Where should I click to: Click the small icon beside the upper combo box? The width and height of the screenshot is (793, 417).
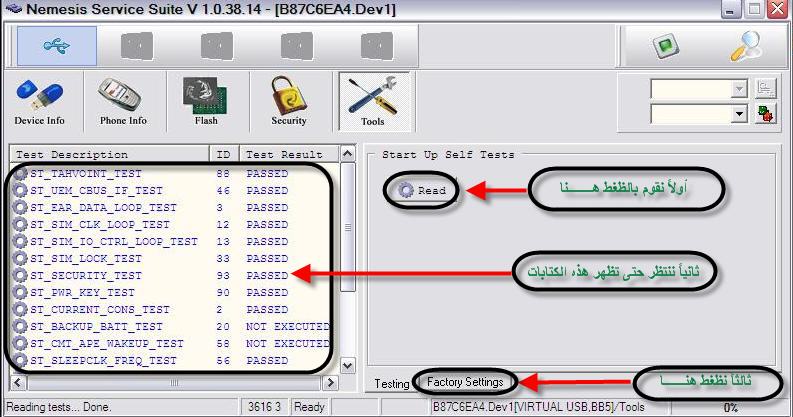(765, 88)
